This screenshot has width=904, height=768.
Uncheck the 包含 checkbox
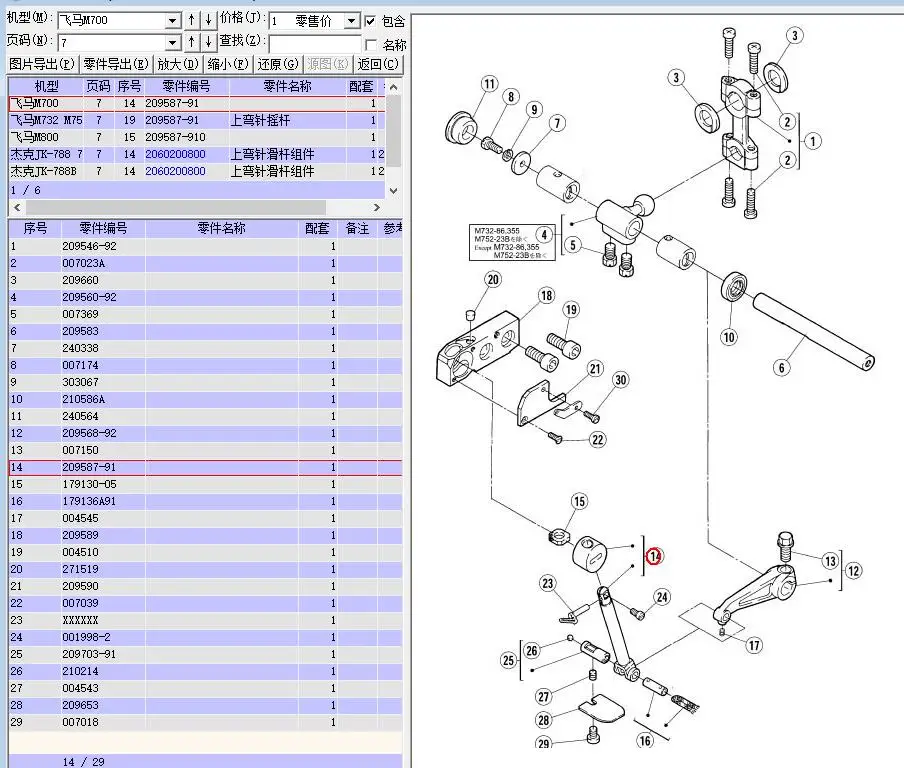[x=372, y=19]
